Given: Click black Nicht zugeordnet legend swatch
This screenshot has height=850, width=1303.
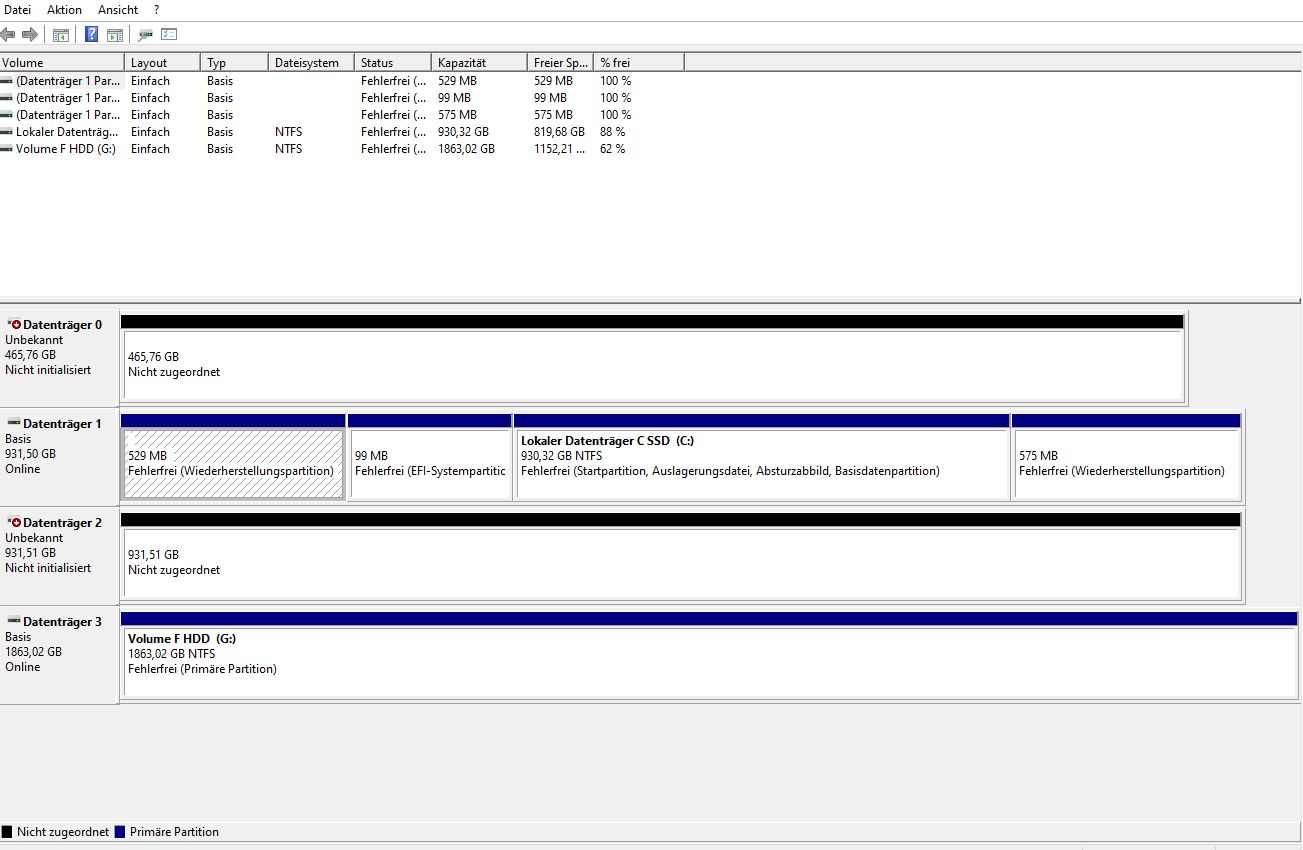Looking at the screenshot, I should click(7, 832).
